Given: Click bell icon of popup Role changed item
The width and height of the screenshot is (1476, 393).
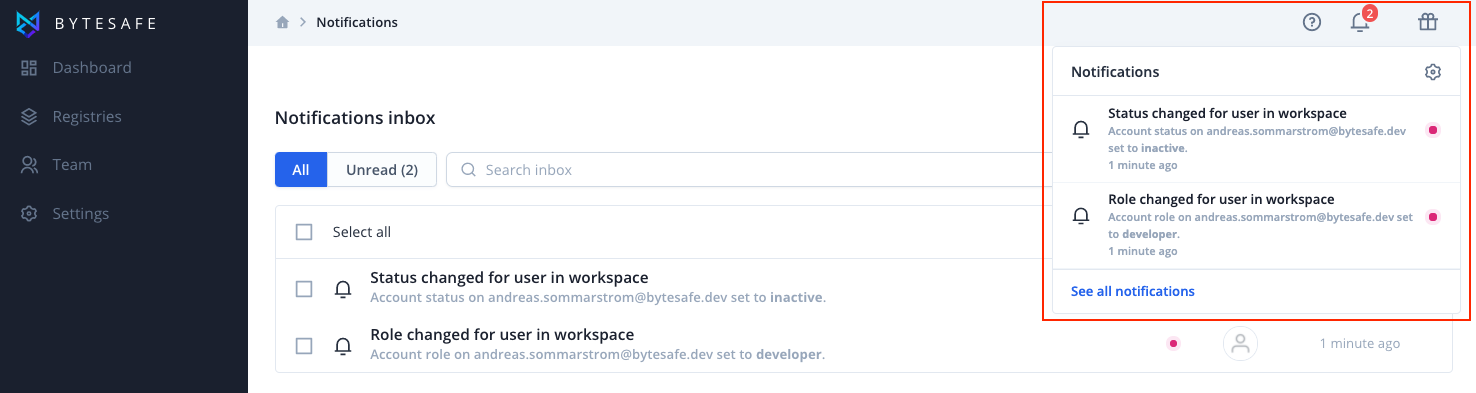Looking at the screenshot, I should click(x=1081, y=216).
